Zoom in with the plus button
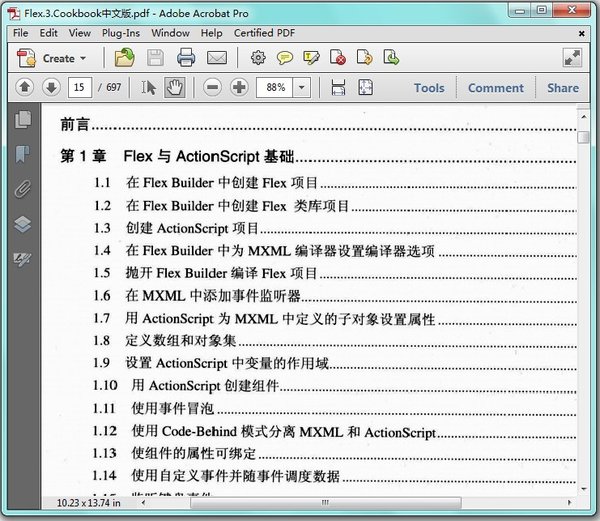The width and height of the screenshot is (600, 521). click(x=239, y=87)
